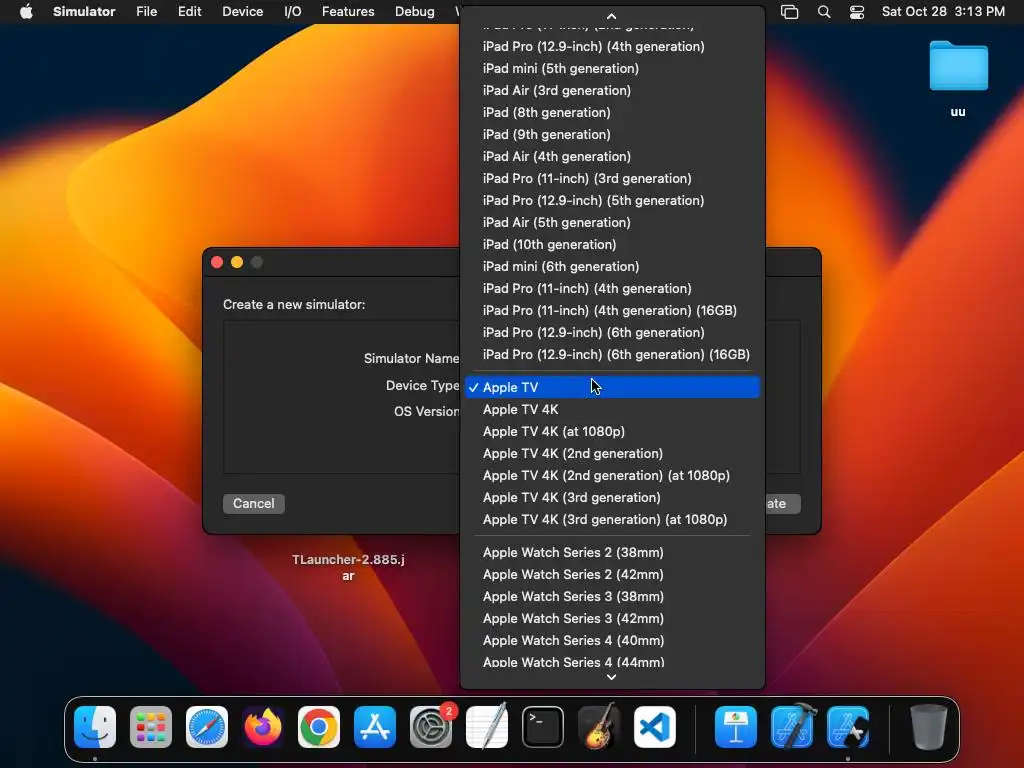This screenshot has width=1024, height=768.
Task: Open Spotlight search in menu bar
Action: [x=824, y=12]
